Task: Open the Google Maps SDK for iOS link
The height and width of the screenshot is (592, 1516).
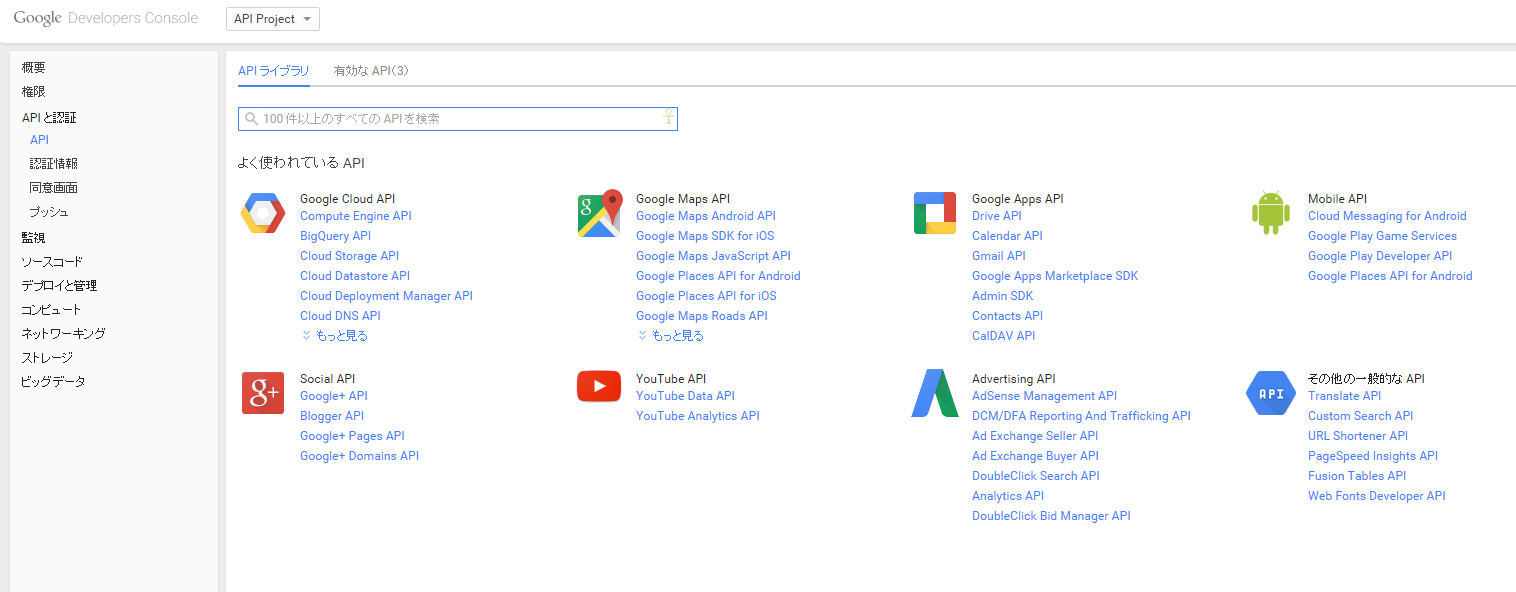Action: point(705,236)
